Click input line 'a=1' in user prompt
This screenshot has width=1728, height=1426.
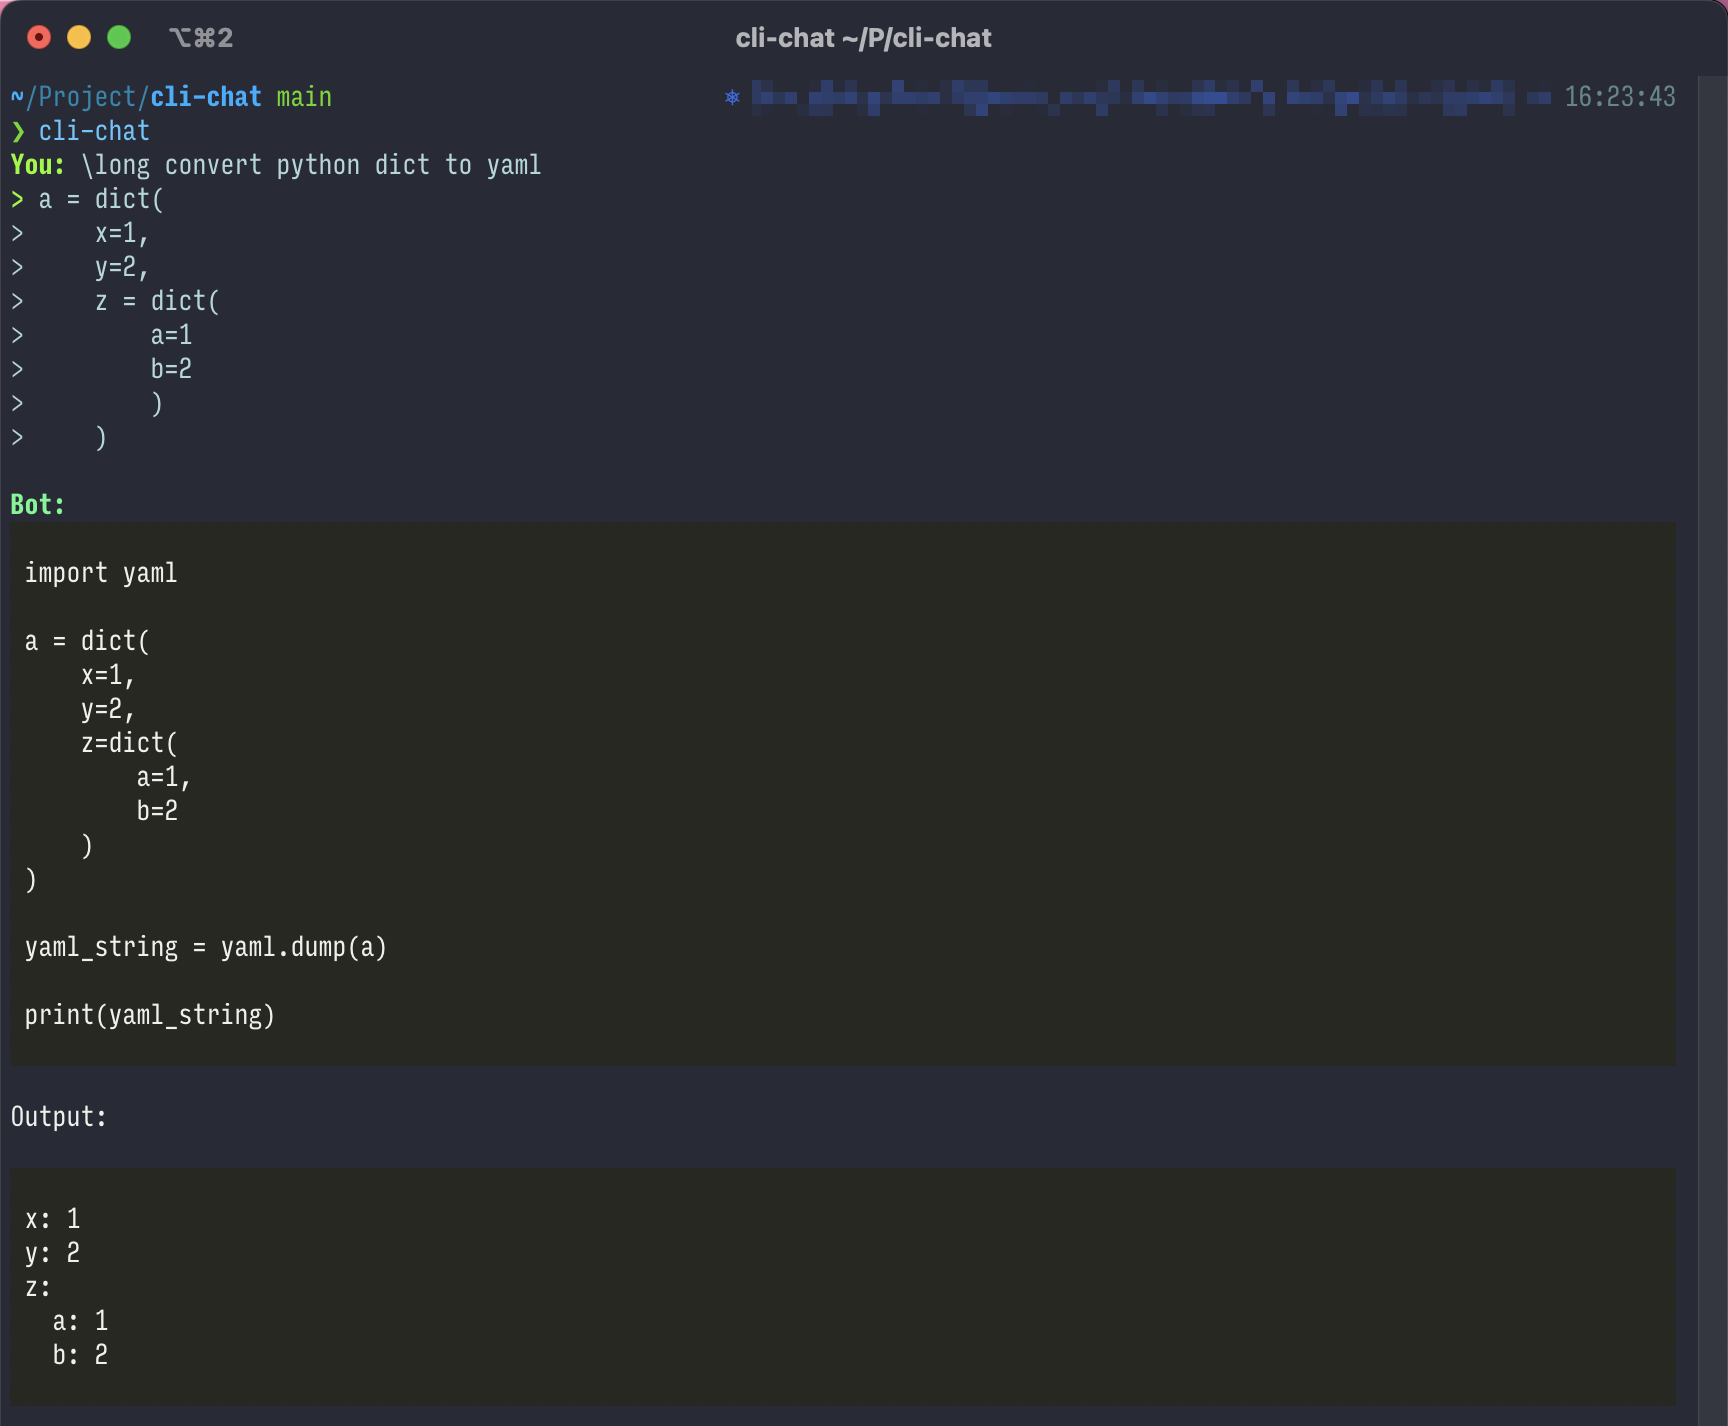(171, 335)
